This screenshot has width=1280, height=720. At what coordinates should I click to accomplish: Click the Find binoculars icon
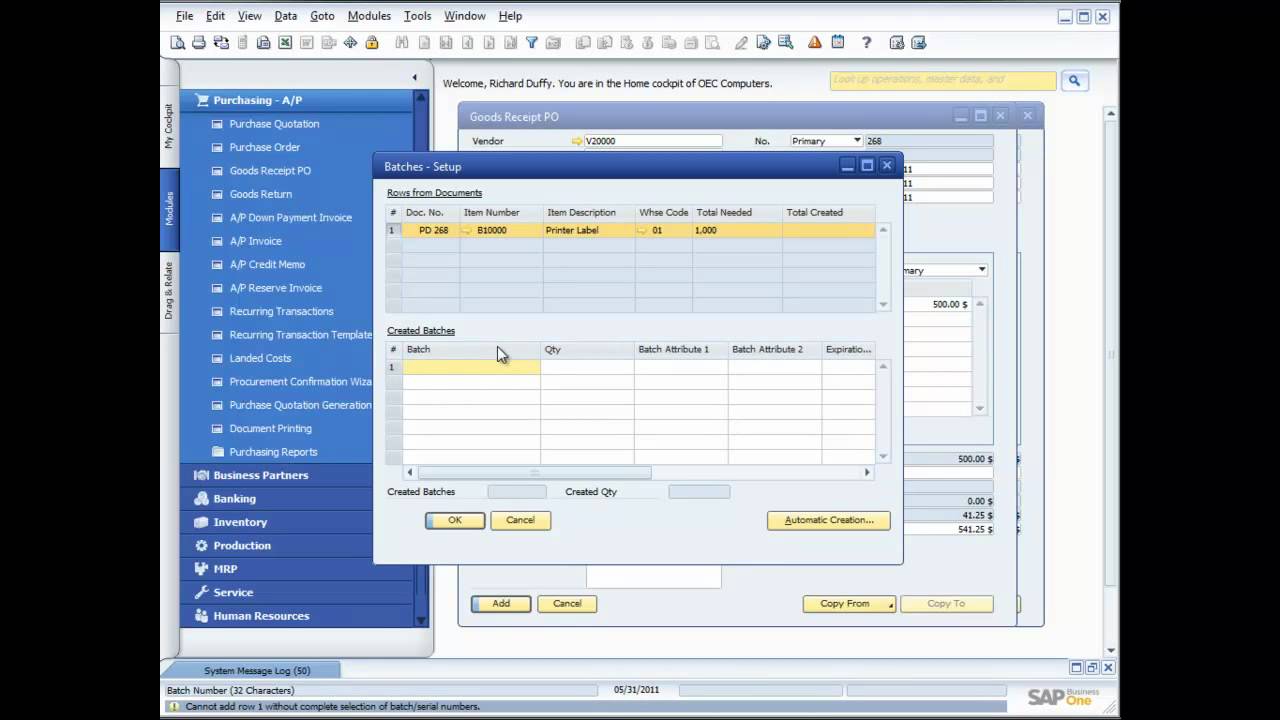pos(402,42)
